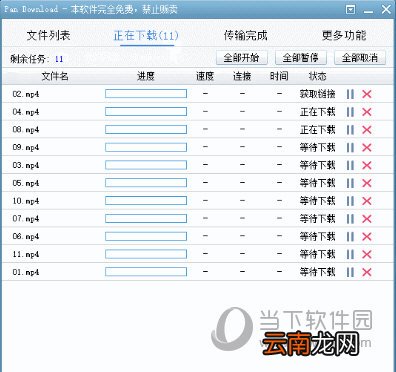The image size is (396, 372).
Task: Pause the 04.mp4 download
Action: coord(350,112)
